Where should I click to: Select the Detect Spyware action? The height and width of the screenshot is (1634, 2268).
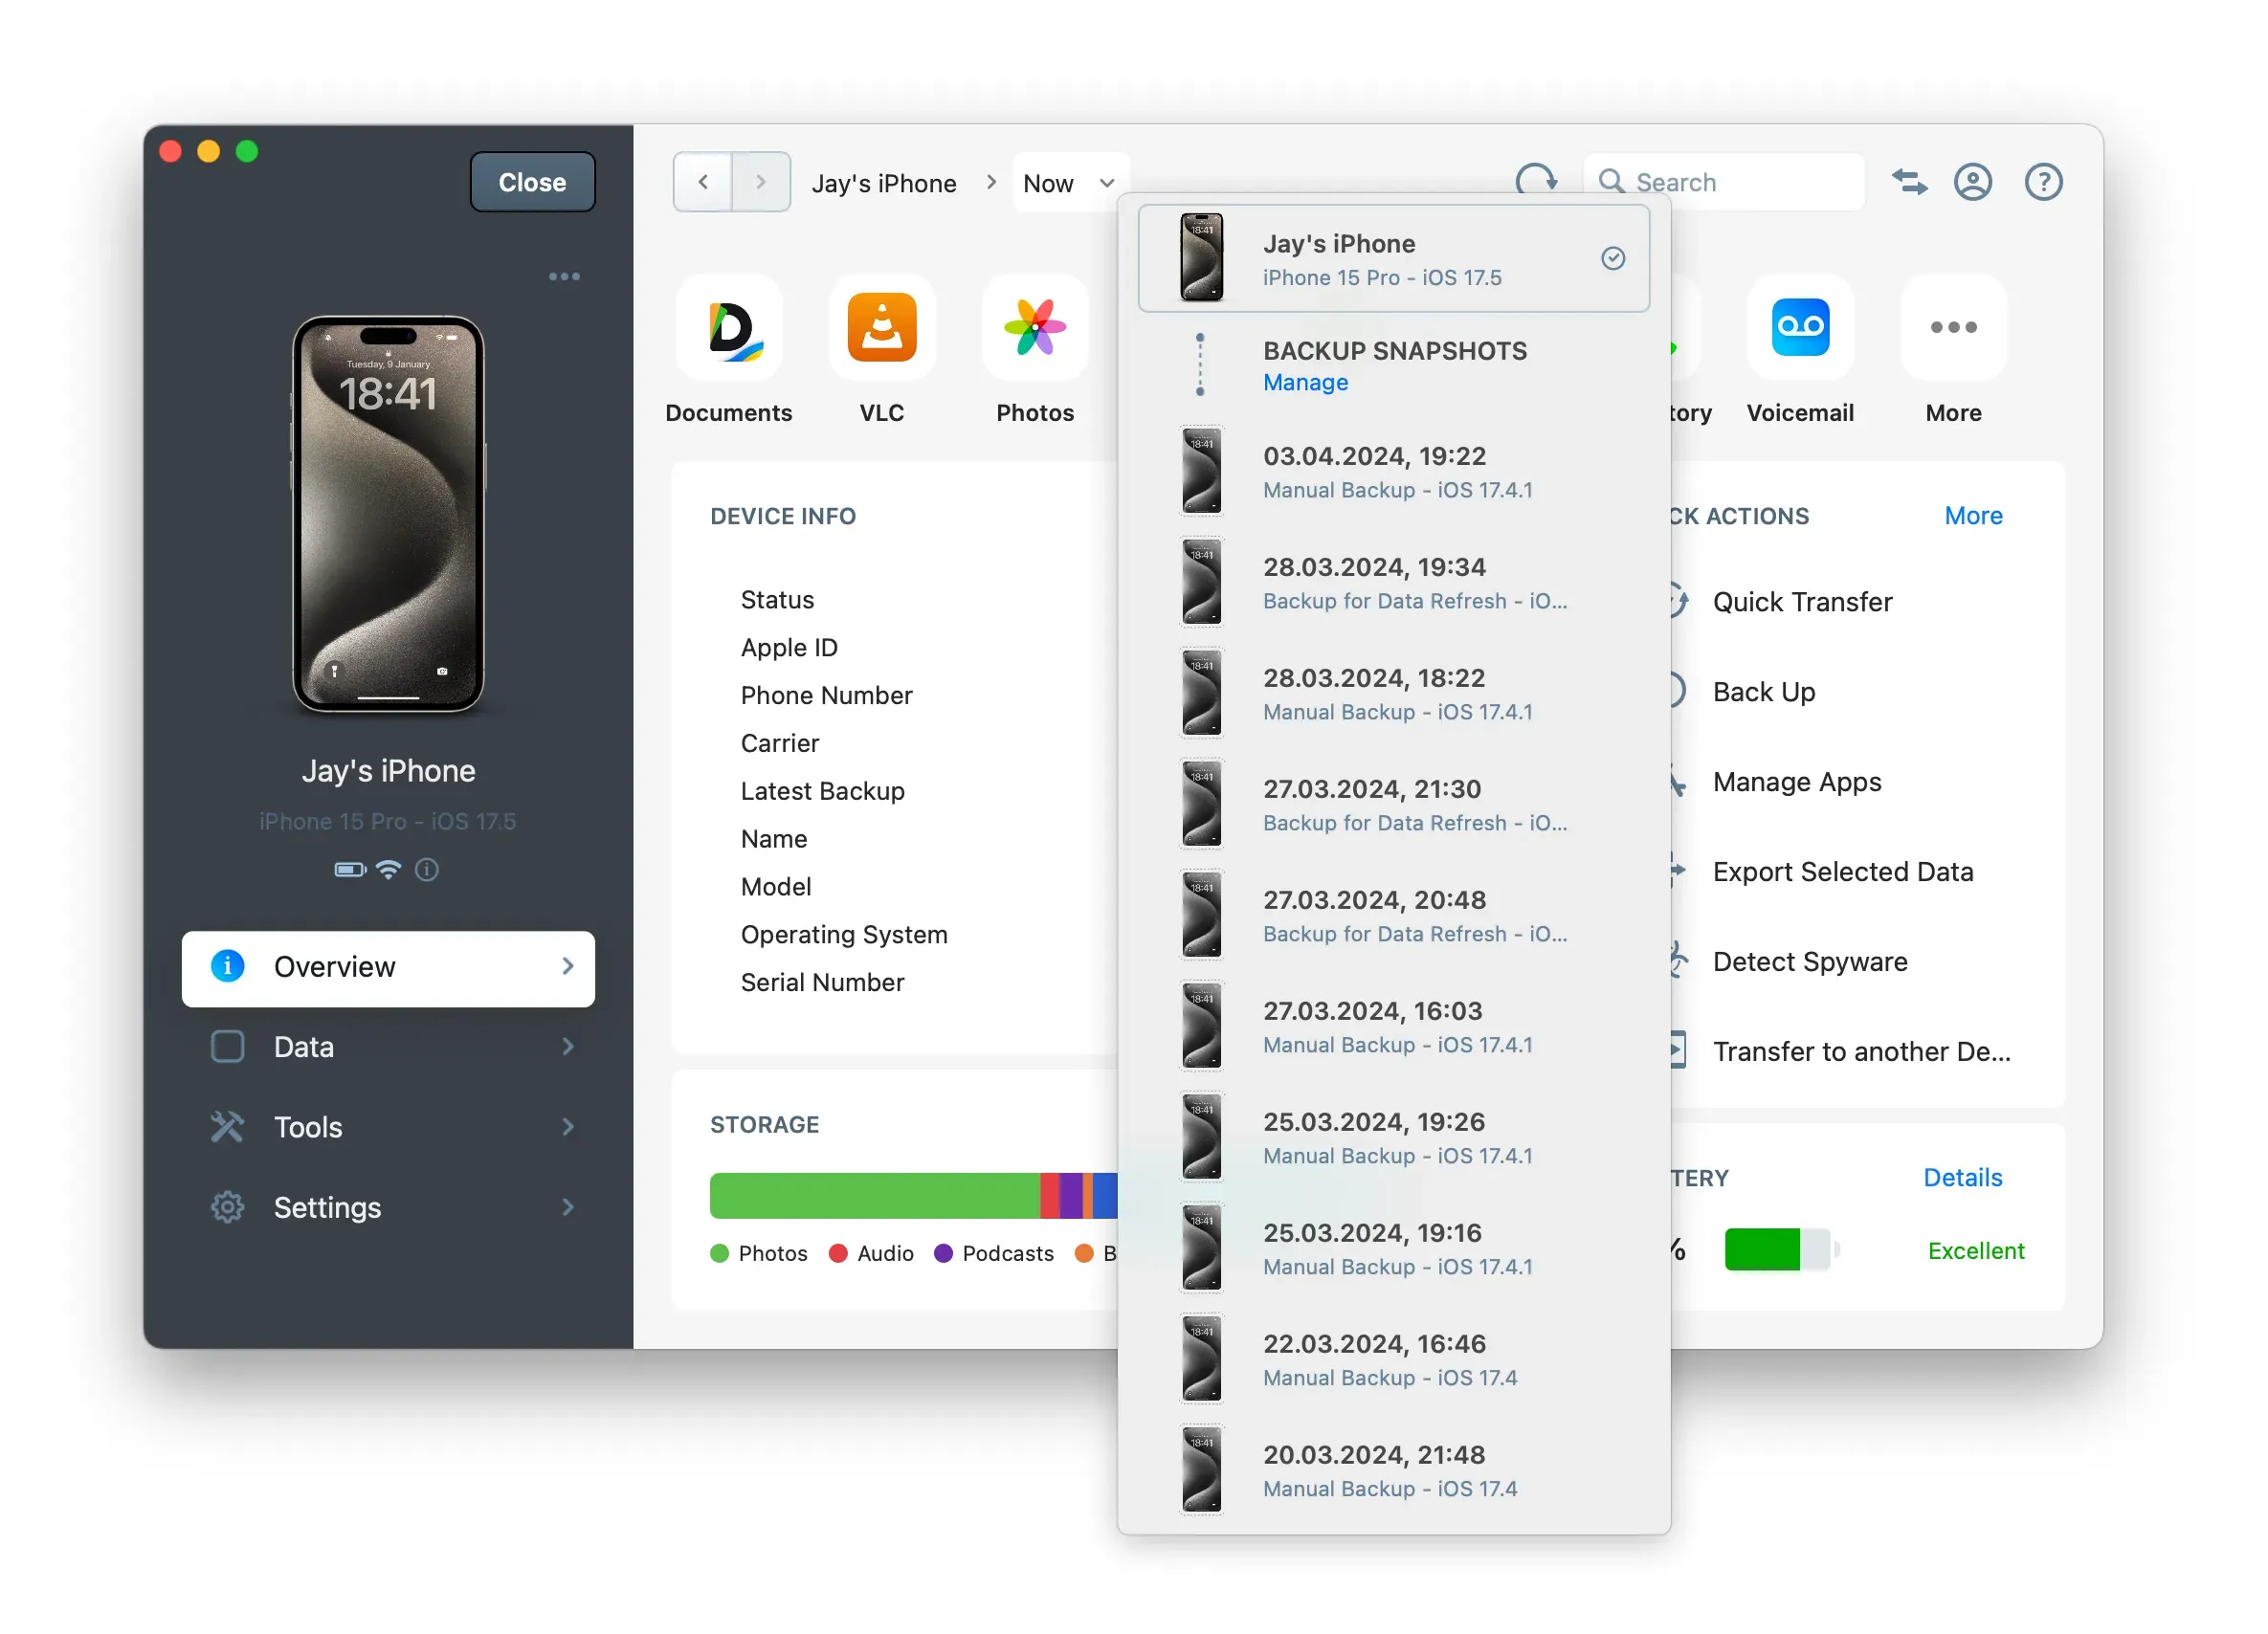[1809, 961]
